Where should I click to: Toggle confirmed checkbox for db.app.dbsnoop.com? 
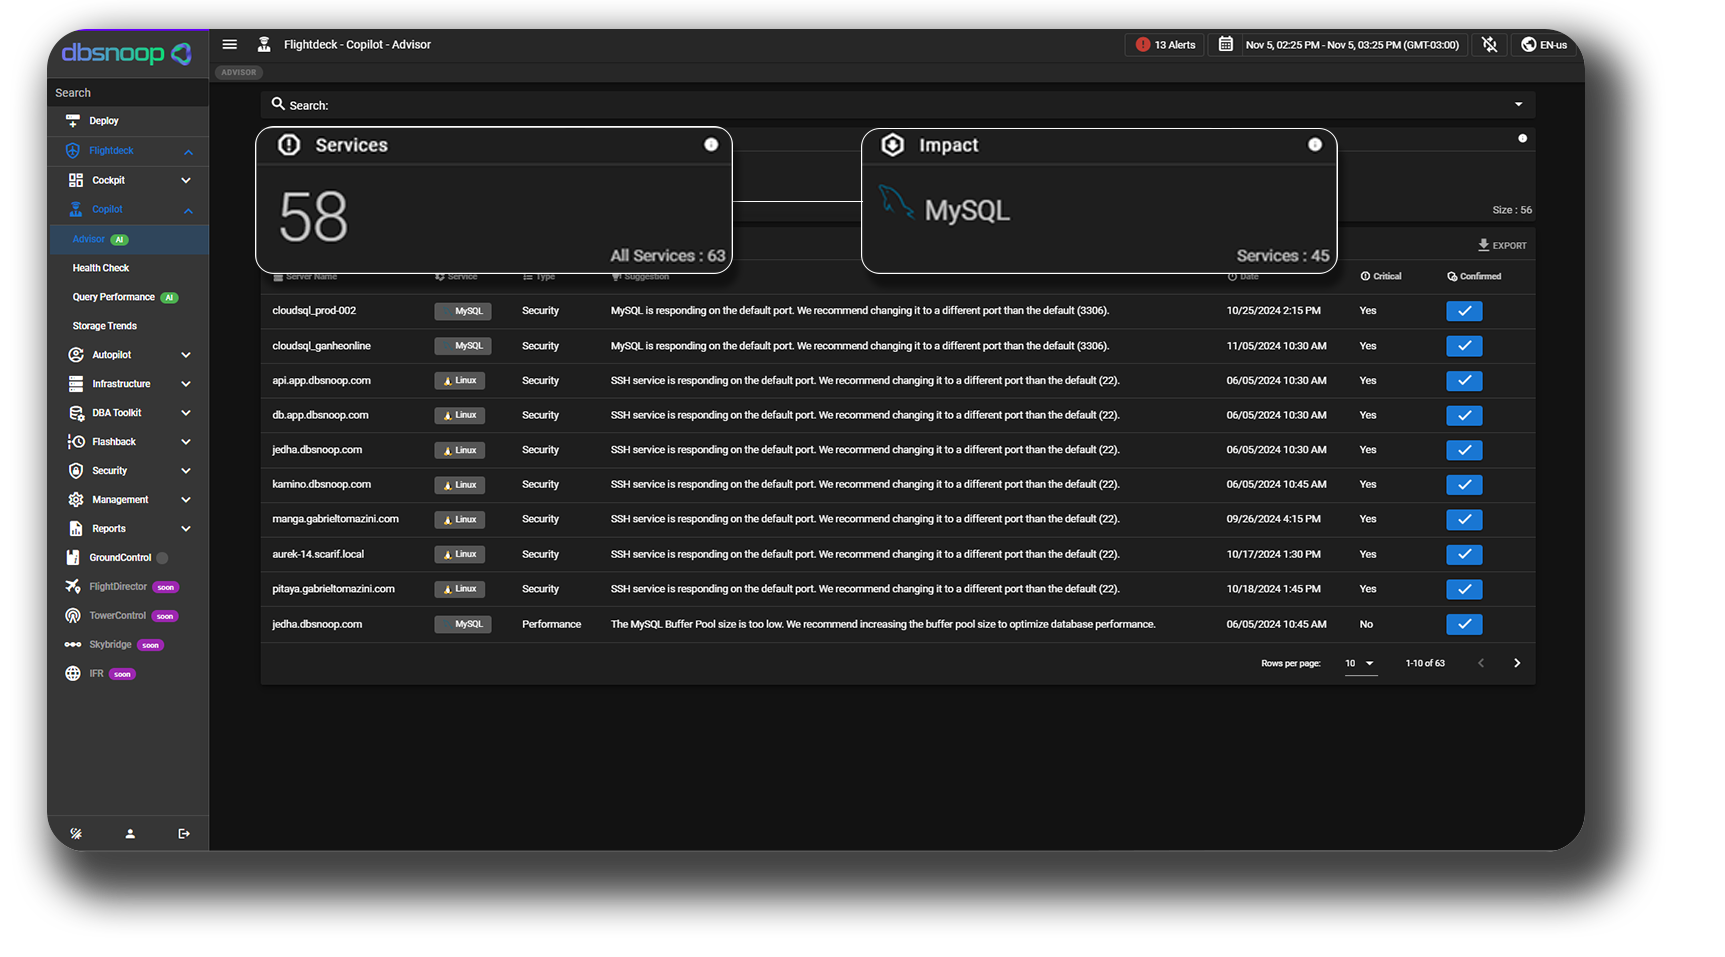(1464, 415)
